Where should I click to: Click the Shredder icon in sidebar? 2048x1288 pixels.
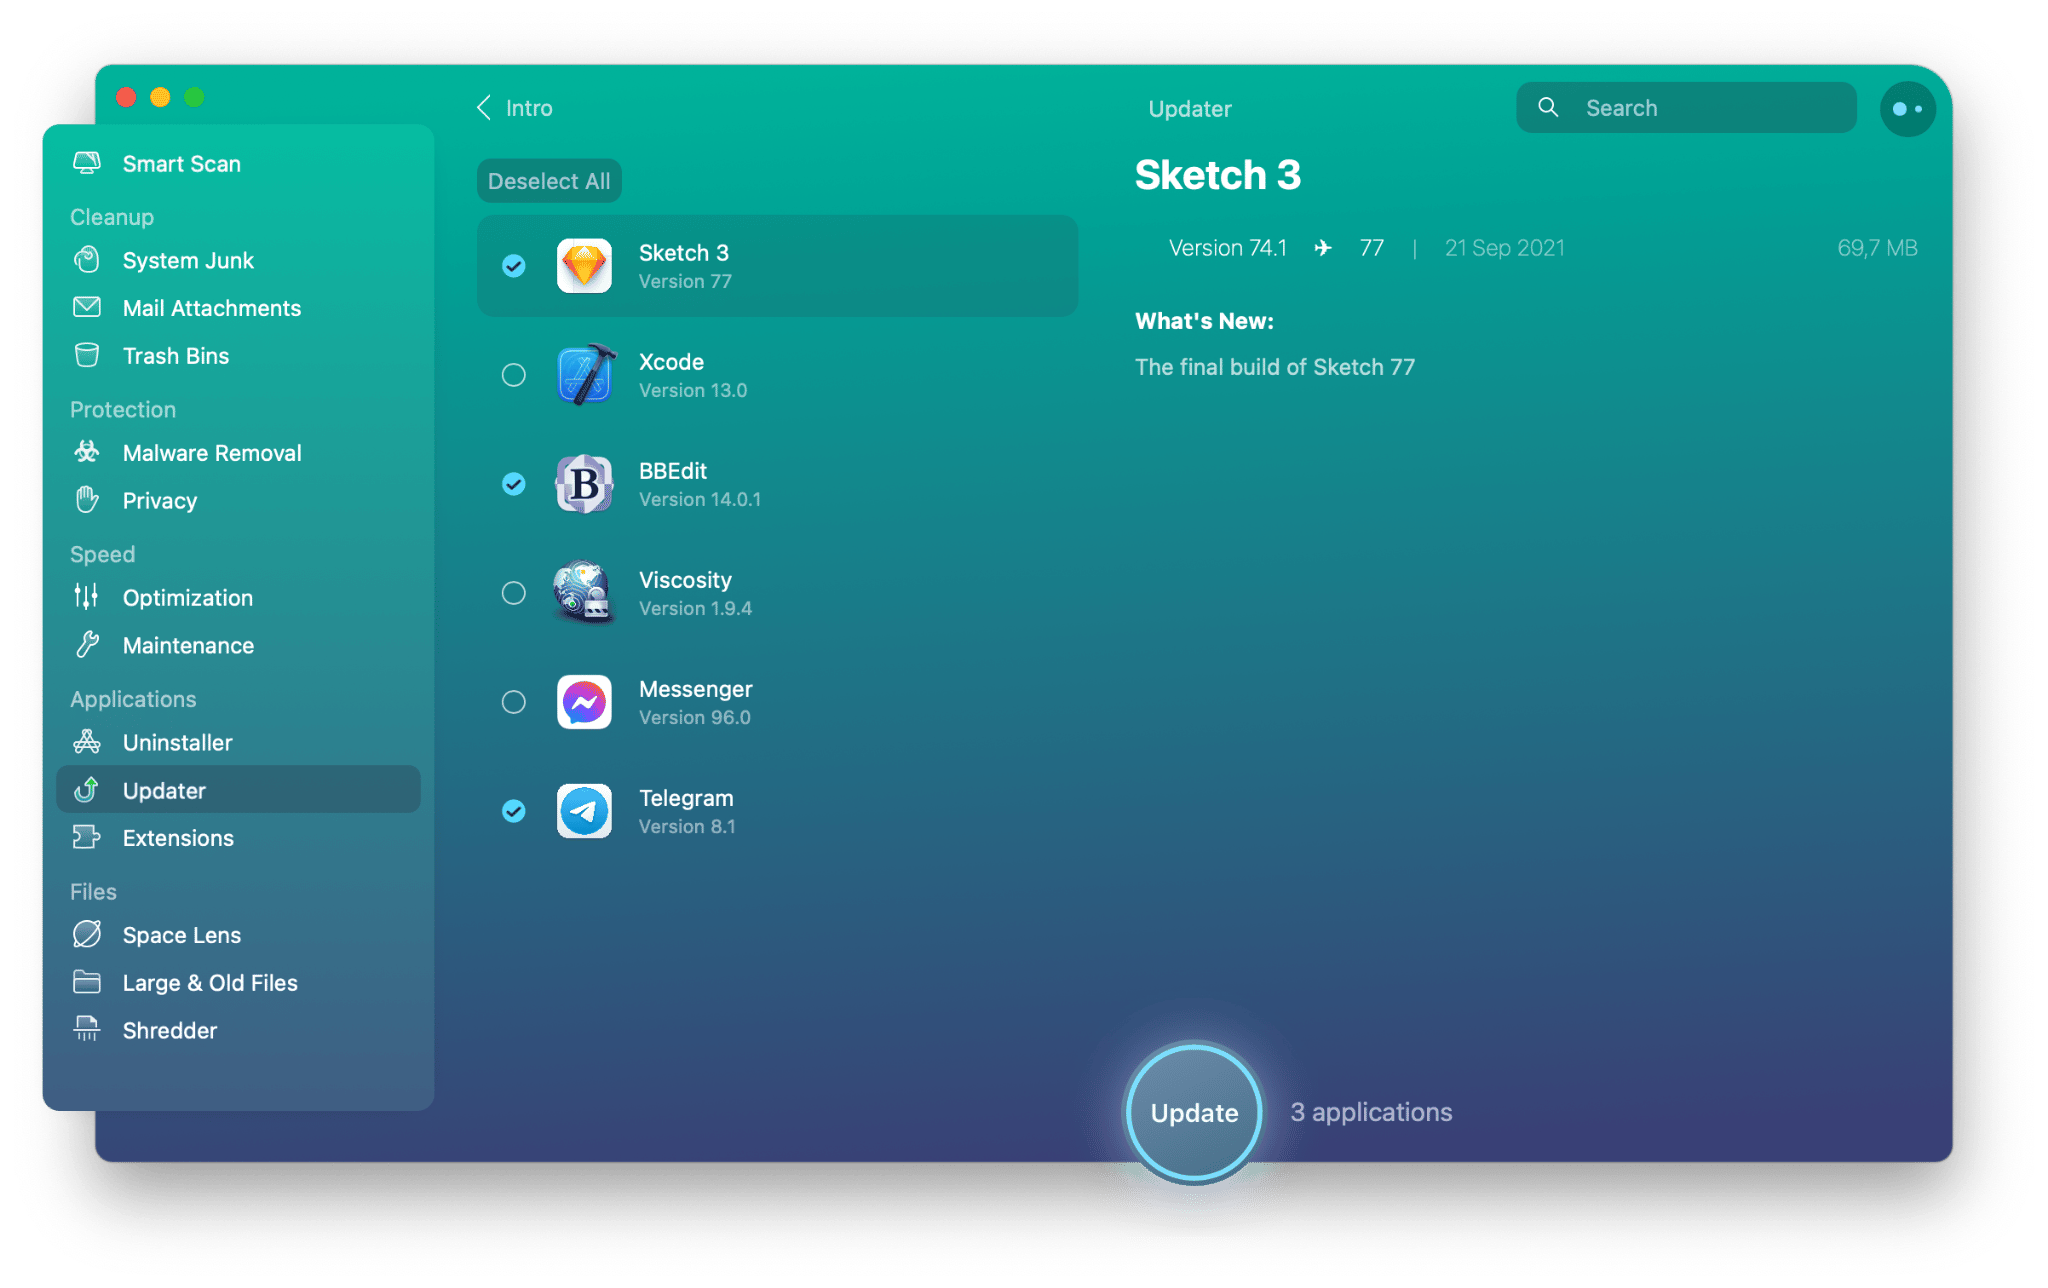click(87, 1029)
